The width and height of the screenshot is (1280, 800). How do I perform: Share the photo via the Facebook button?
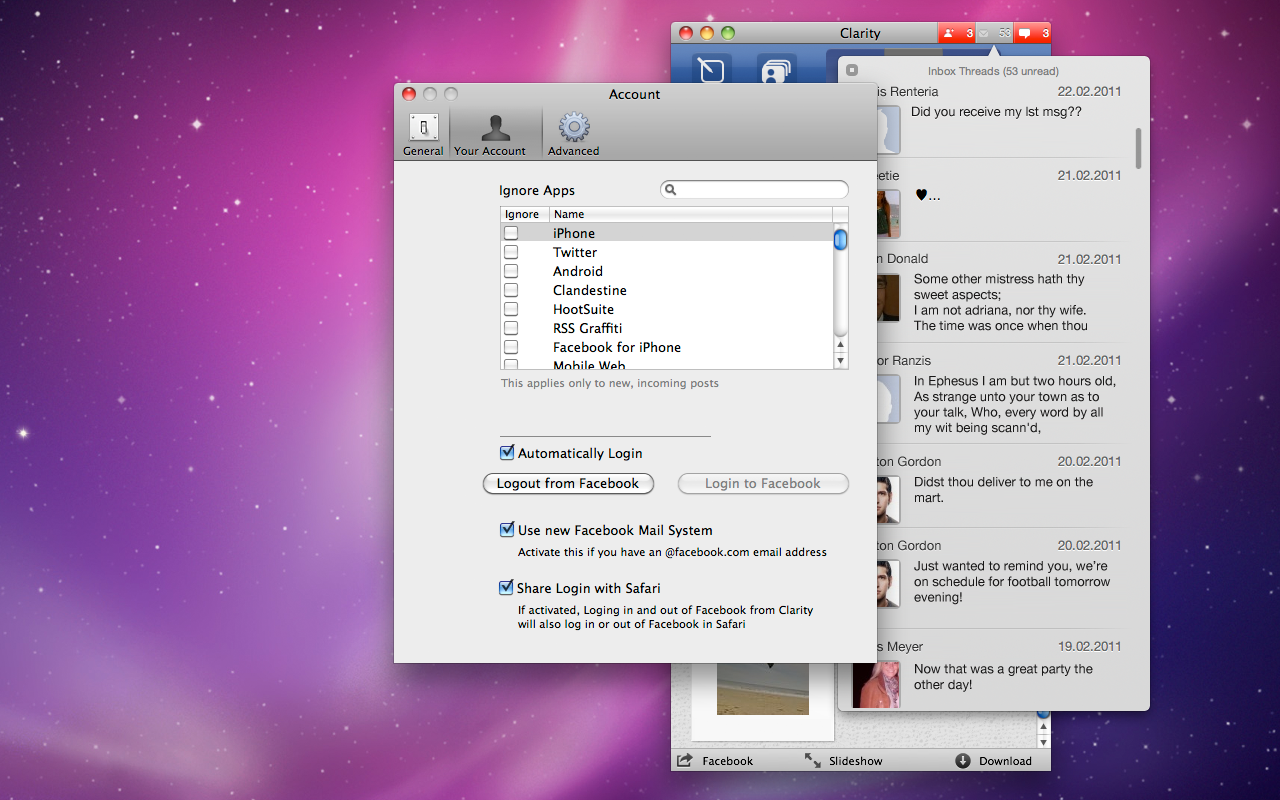pos(715,761)
